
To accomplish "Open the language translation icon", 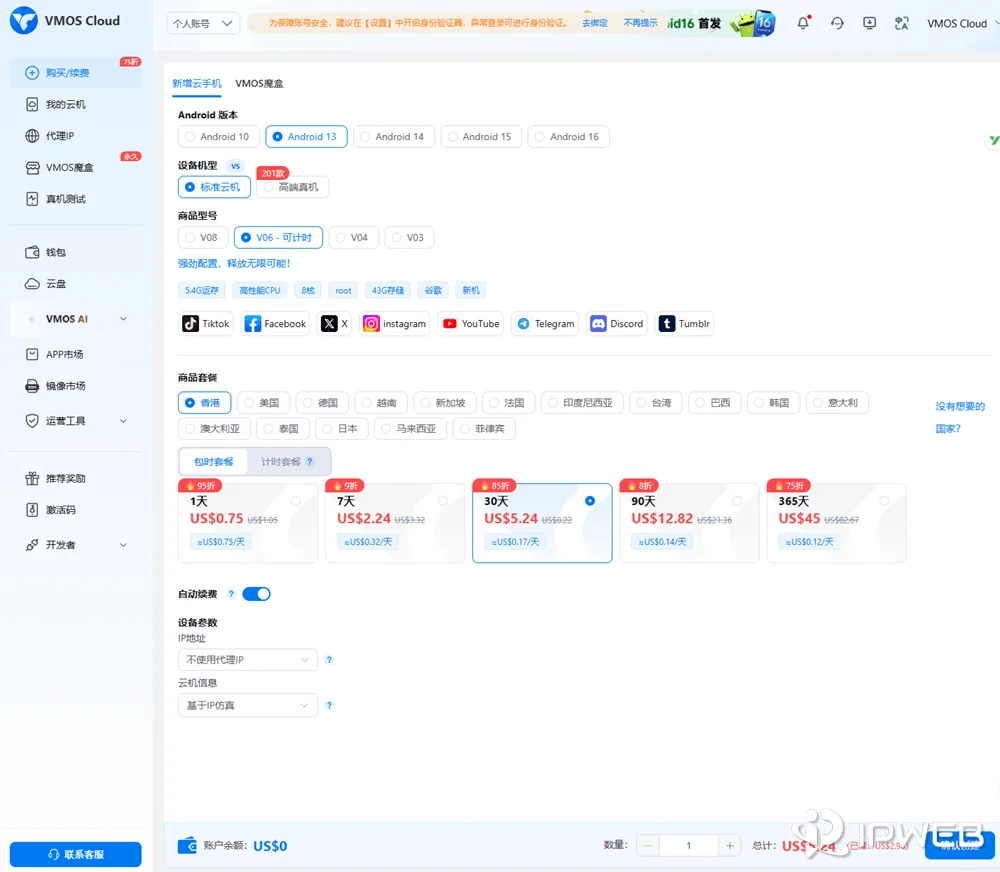I will tap(901, 22).
